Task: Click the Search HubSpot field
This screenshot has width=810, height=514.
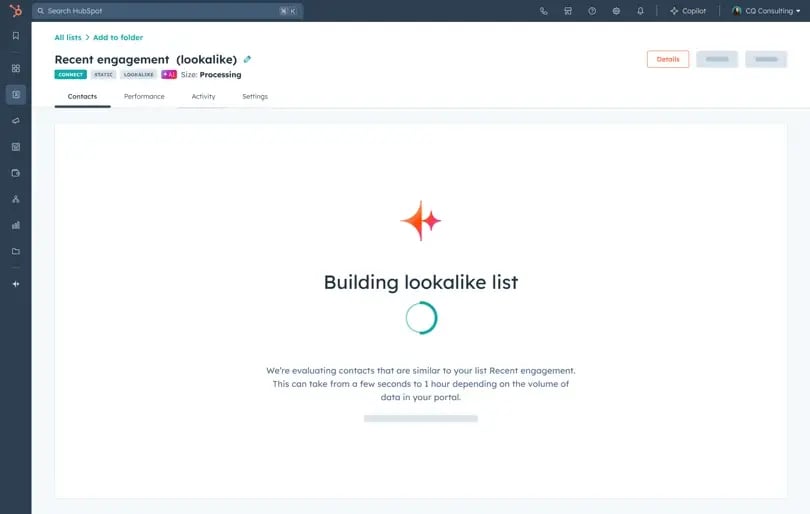Action: (160, 11)
